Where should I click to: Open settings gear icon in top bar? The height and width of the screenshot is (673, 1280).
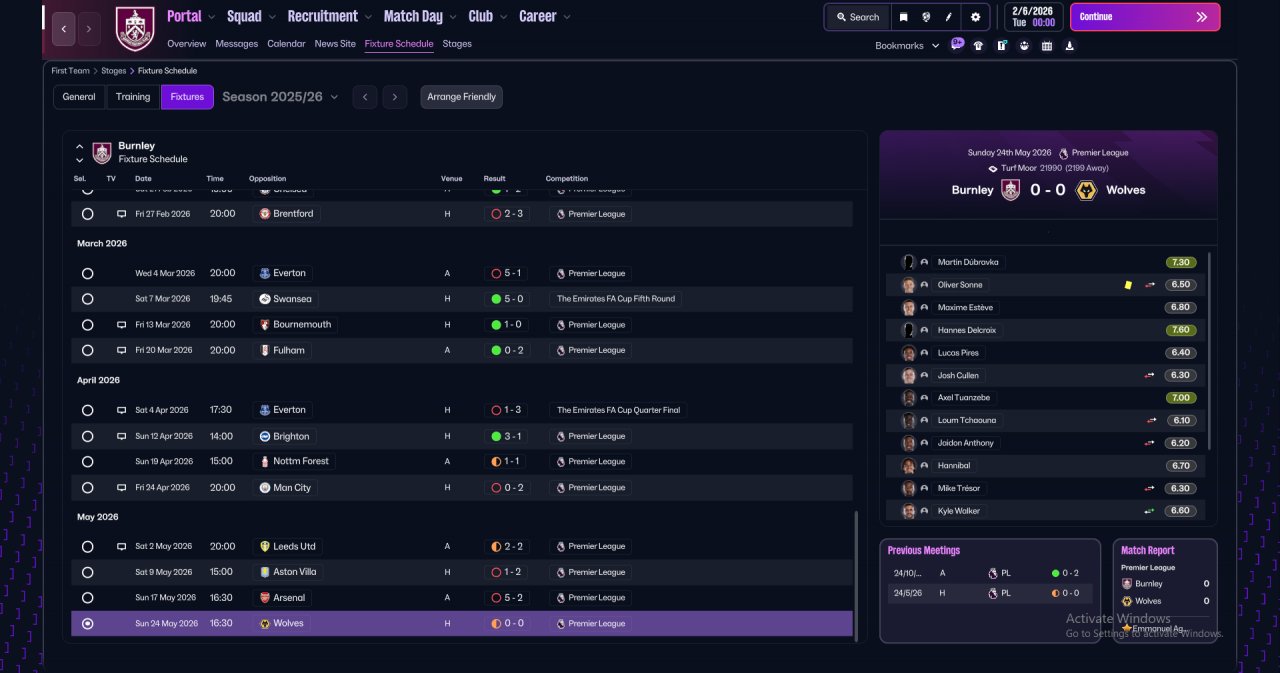point(975,17)
